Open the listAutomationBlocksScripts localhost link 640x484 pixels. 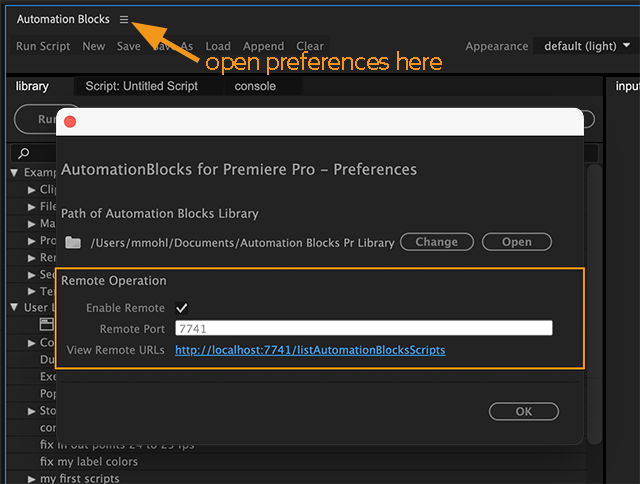[310, 350]
